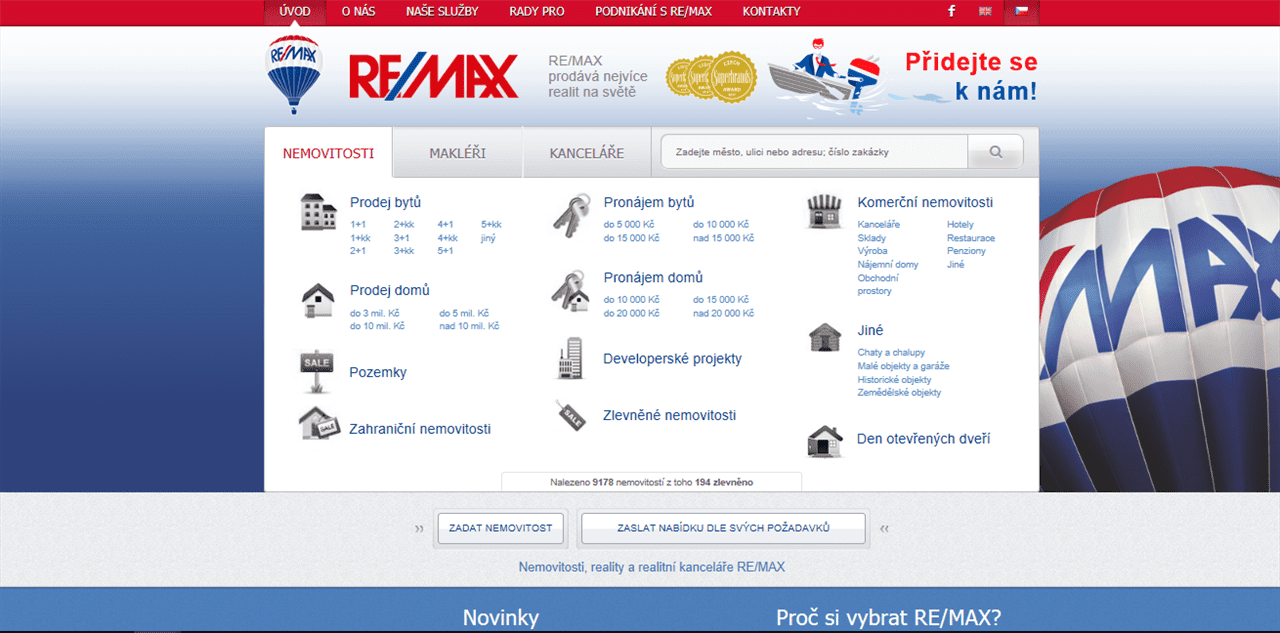Open the Facebook icon in the top bar
The image size is (1280, 633).
(951, 12)
